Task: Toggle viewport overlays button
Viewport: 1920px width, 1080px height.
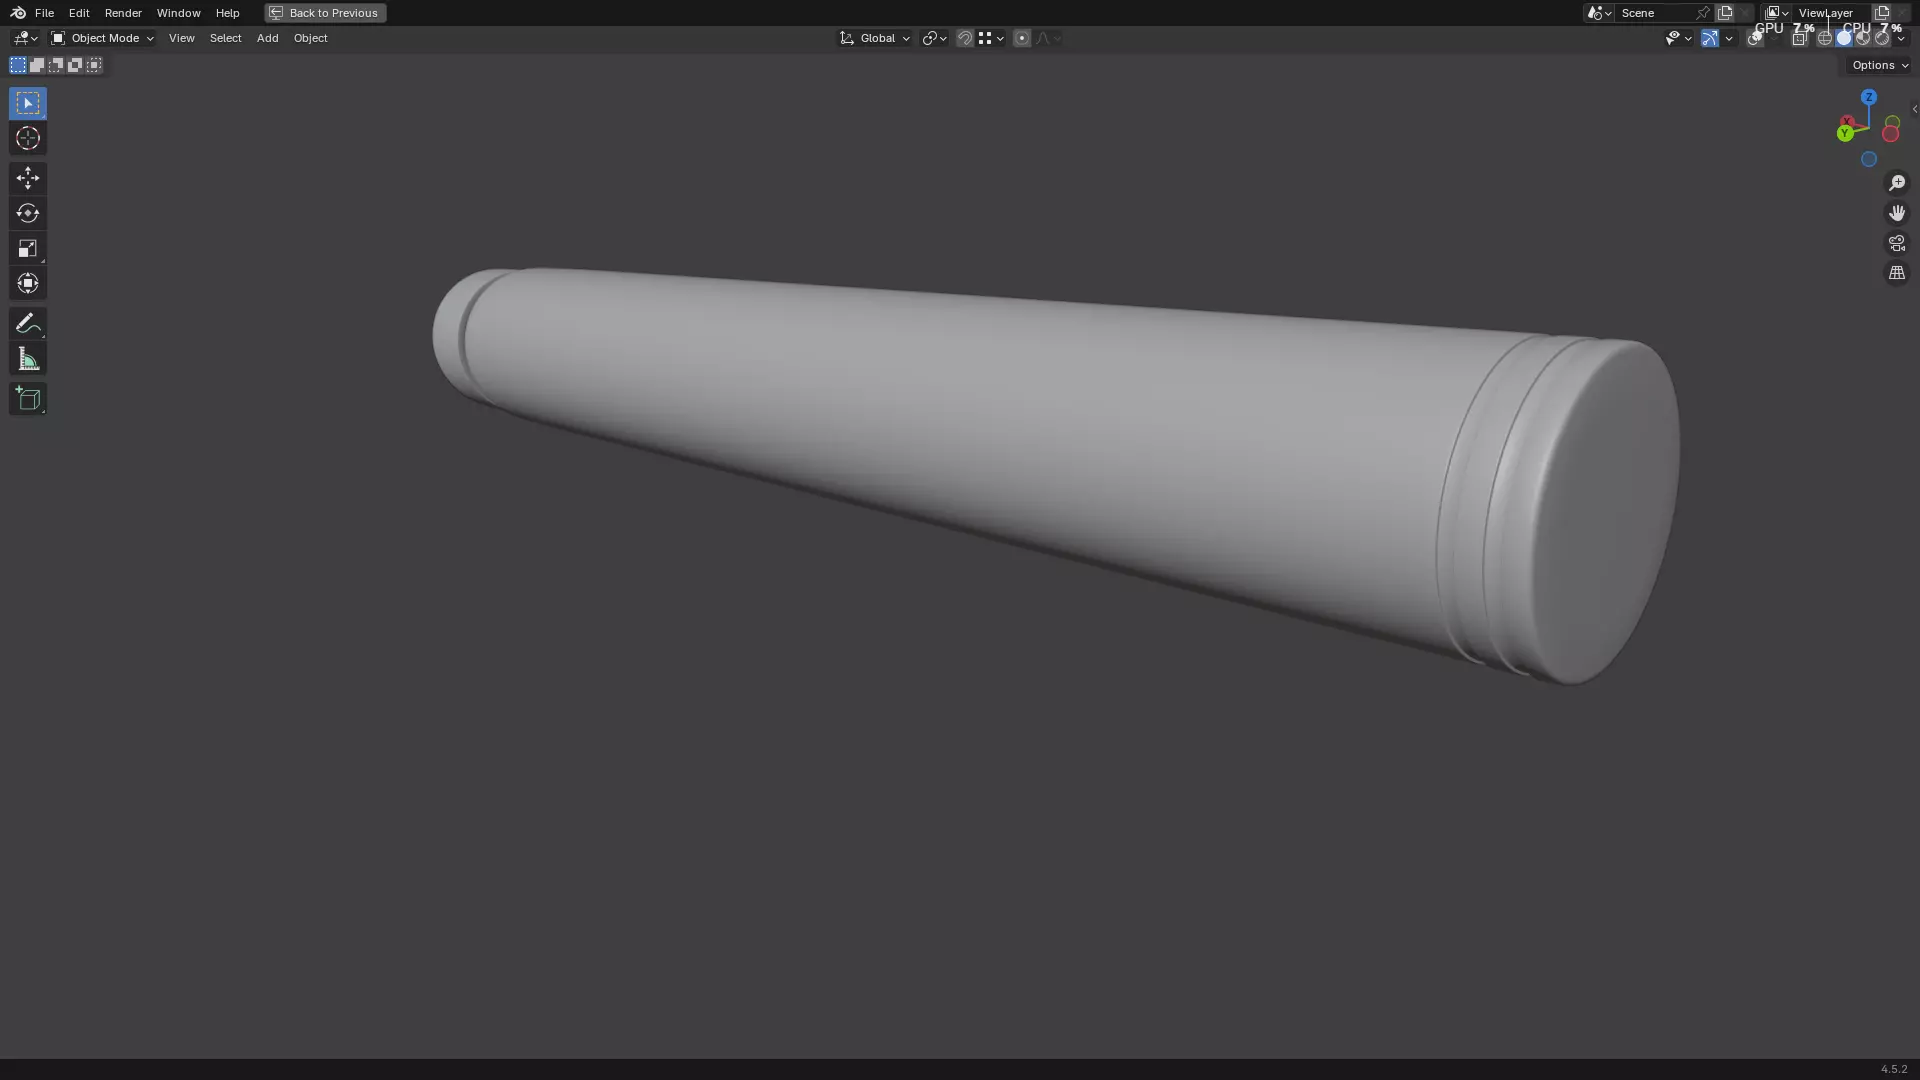Action: point(1755,38)
